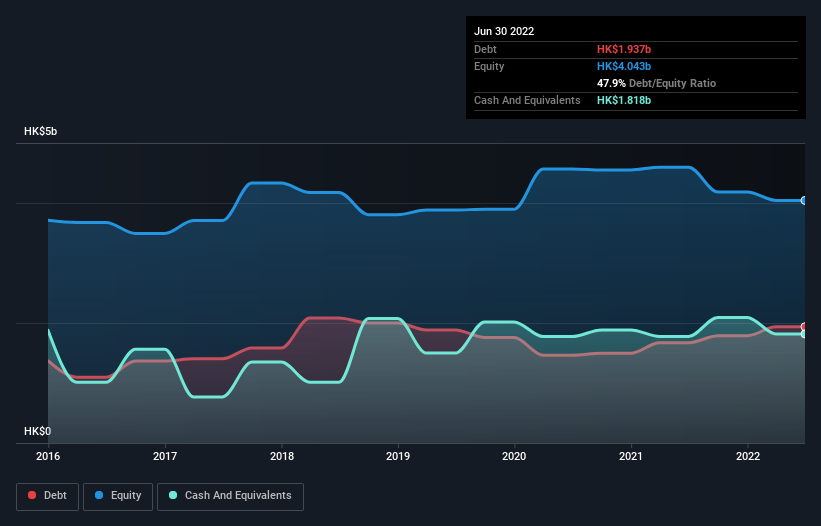Click the HK$1.818b cash value
Screen dimensions: 821x526
624,100
